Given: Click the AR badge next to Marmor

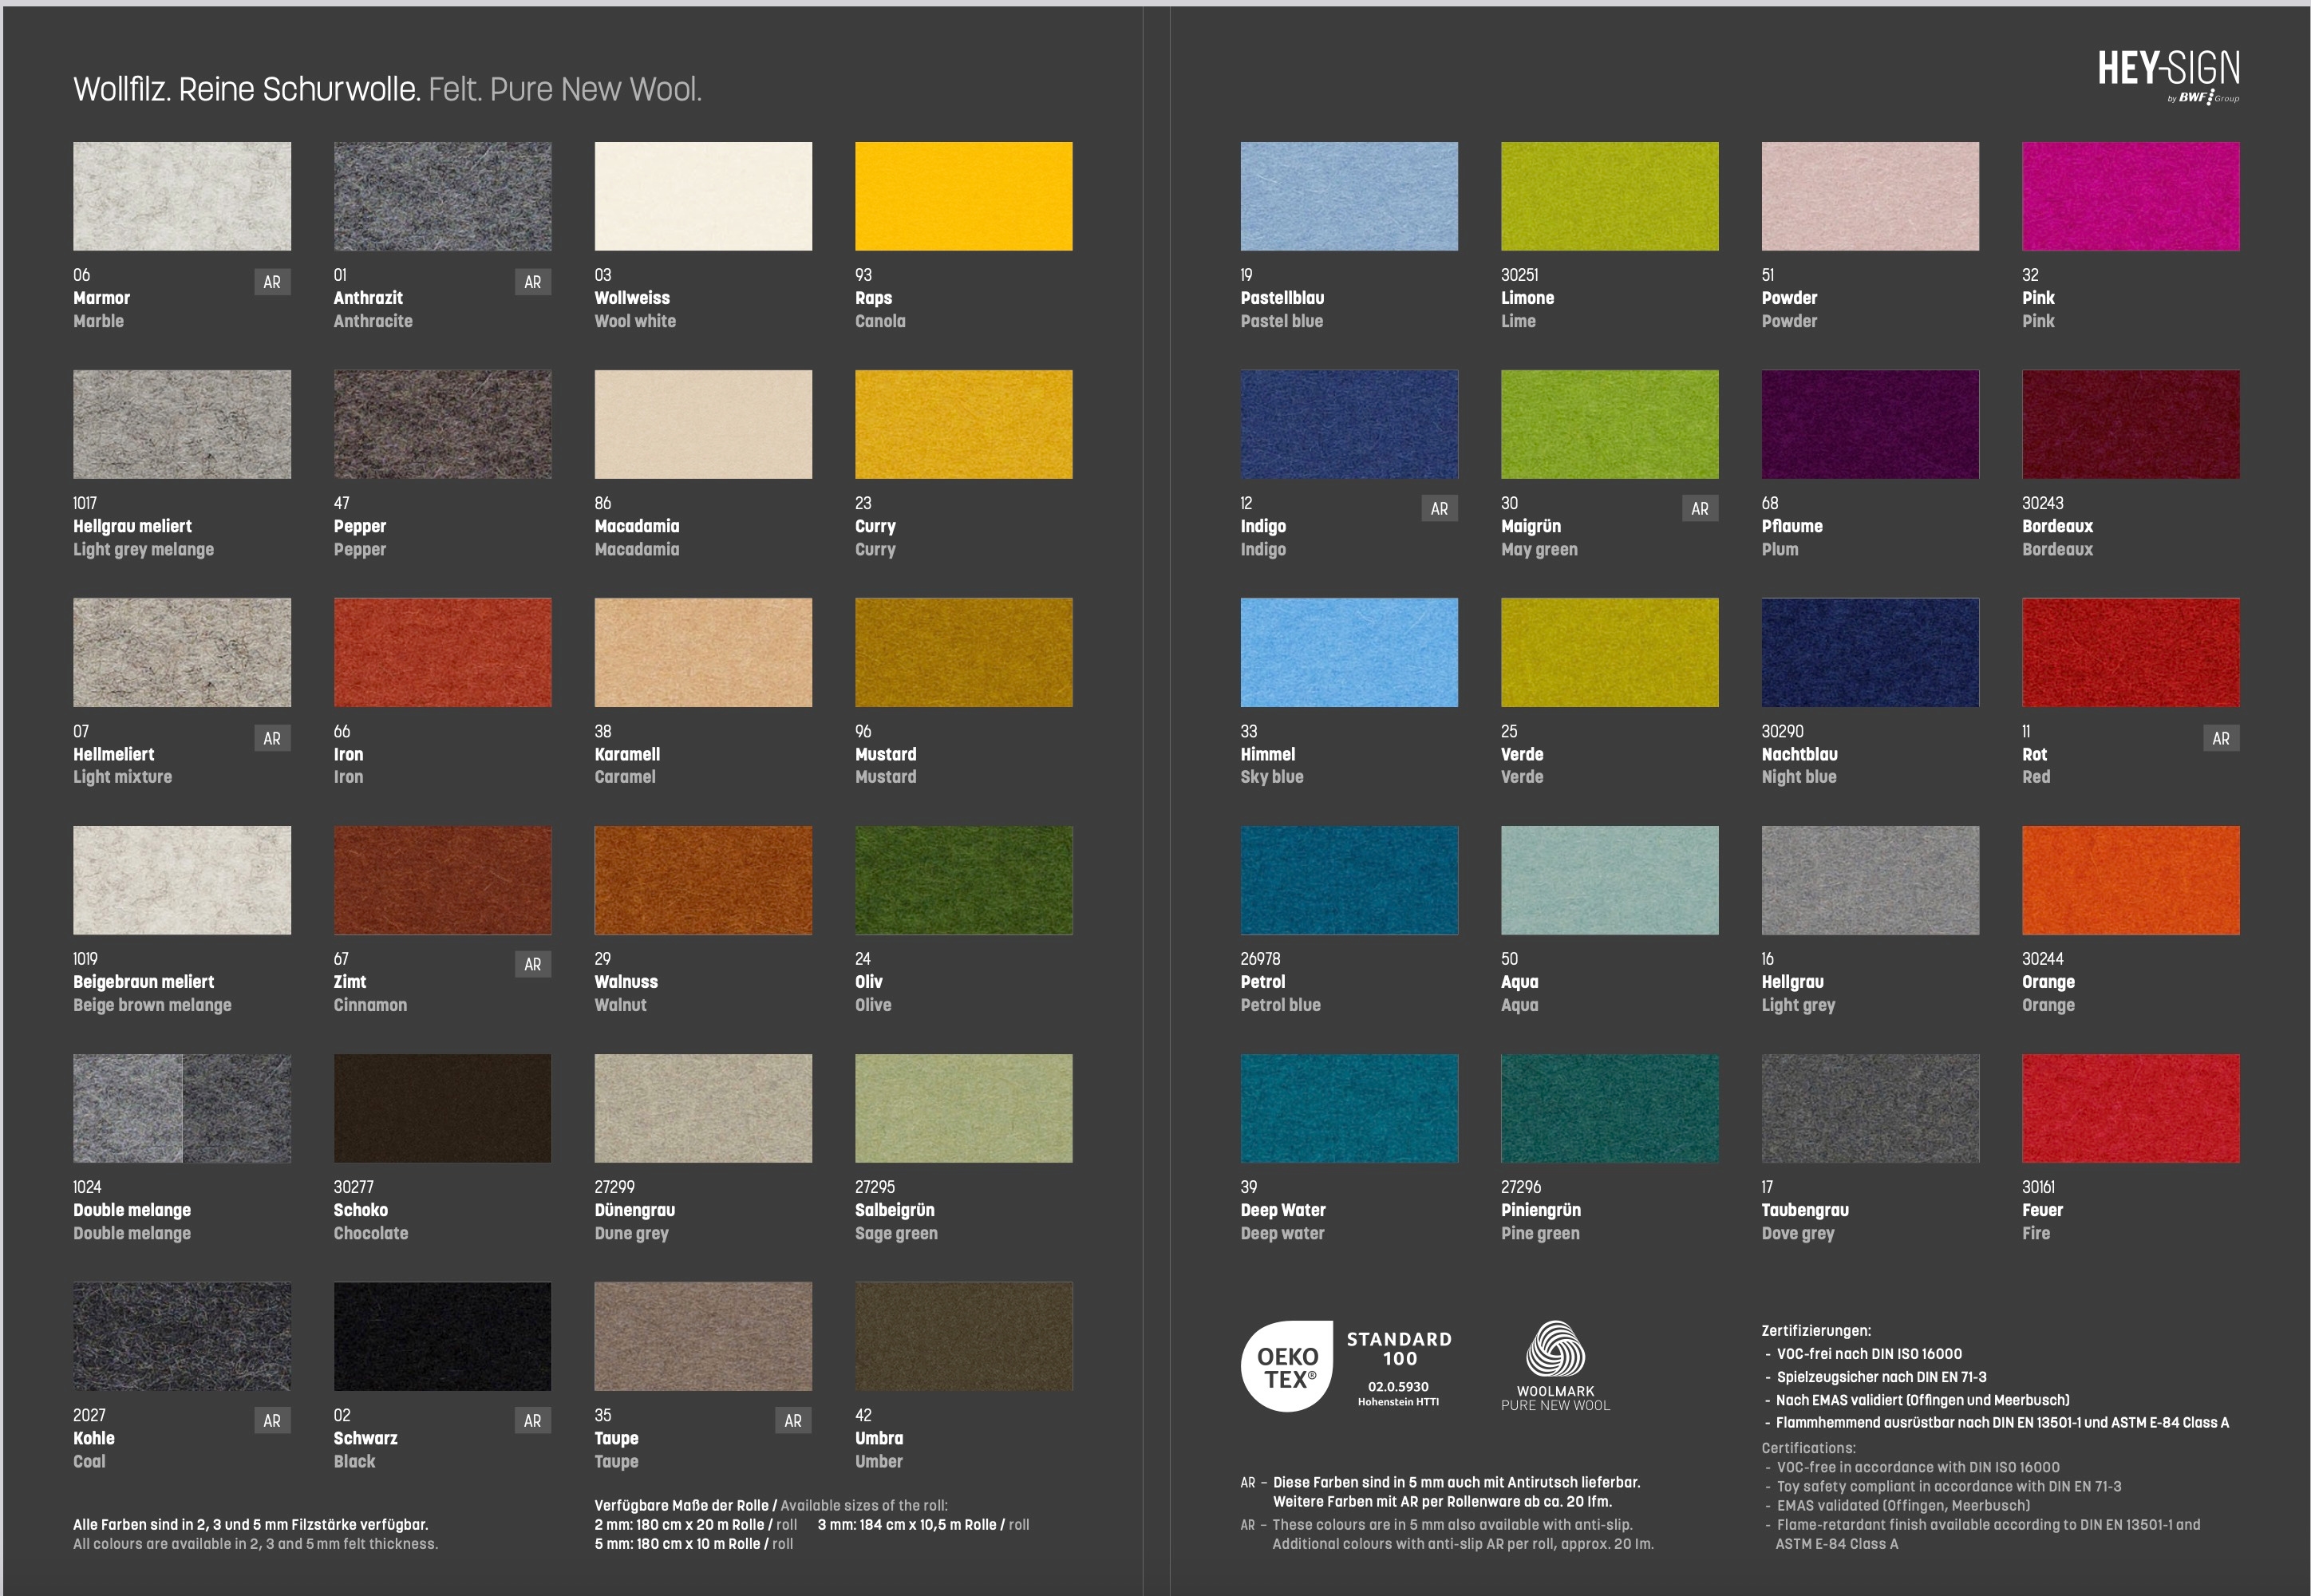Looking at the screenshot, I should click(x=272, y=283).
